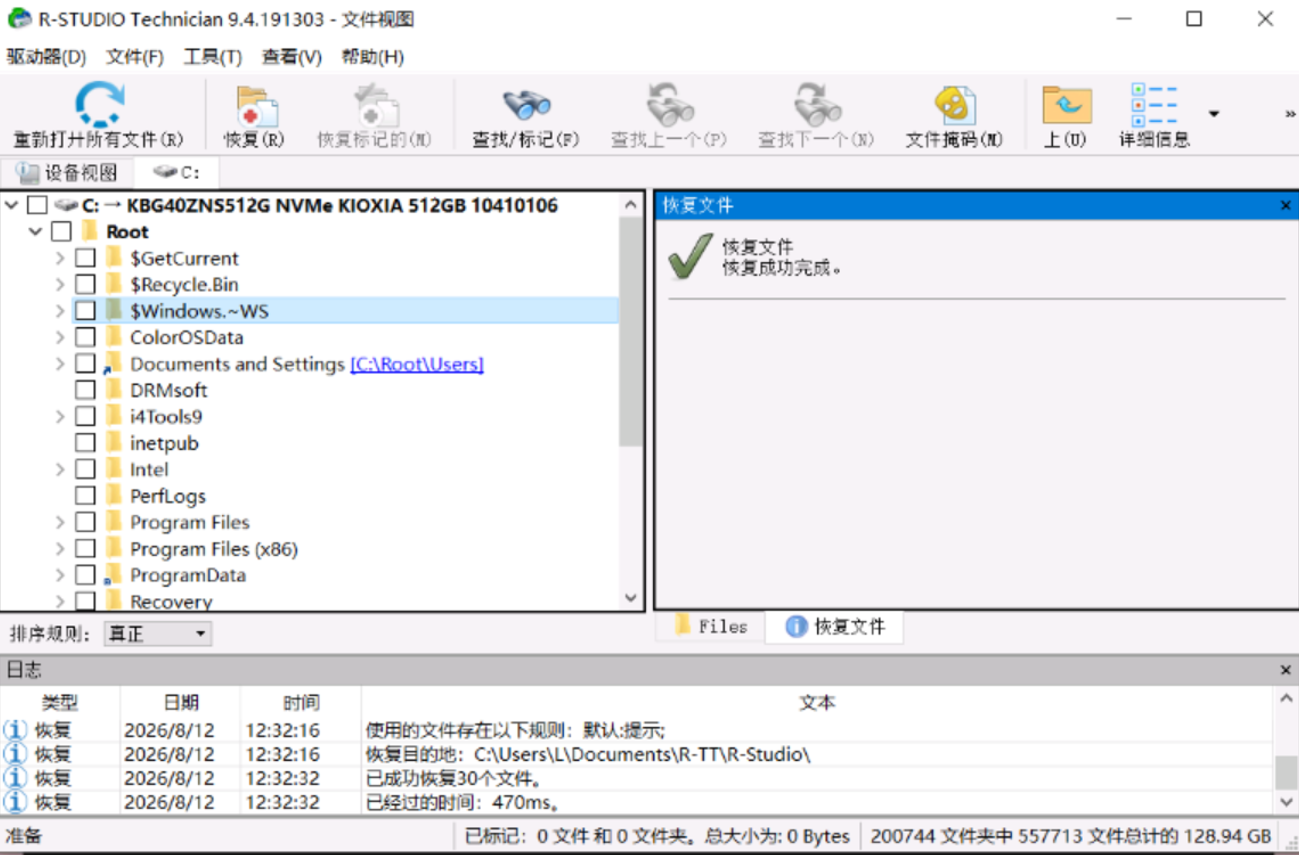Switch to the Files tab

pyautogui.click(x=711, y=627)
